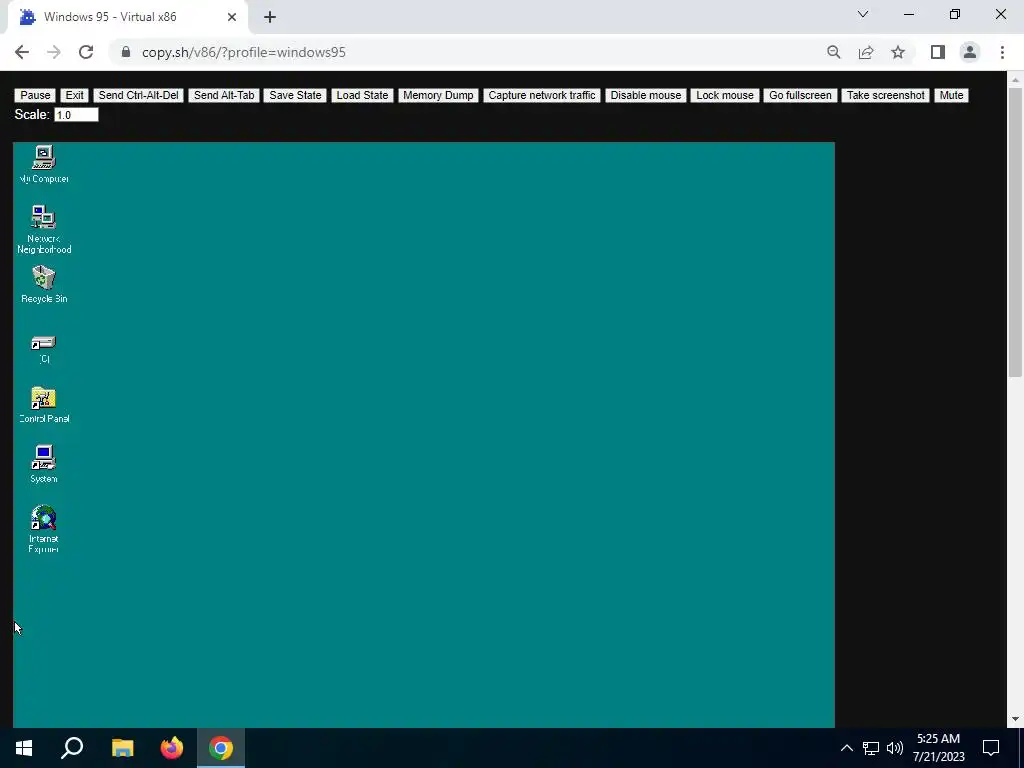Open volume tray icon

895,748
